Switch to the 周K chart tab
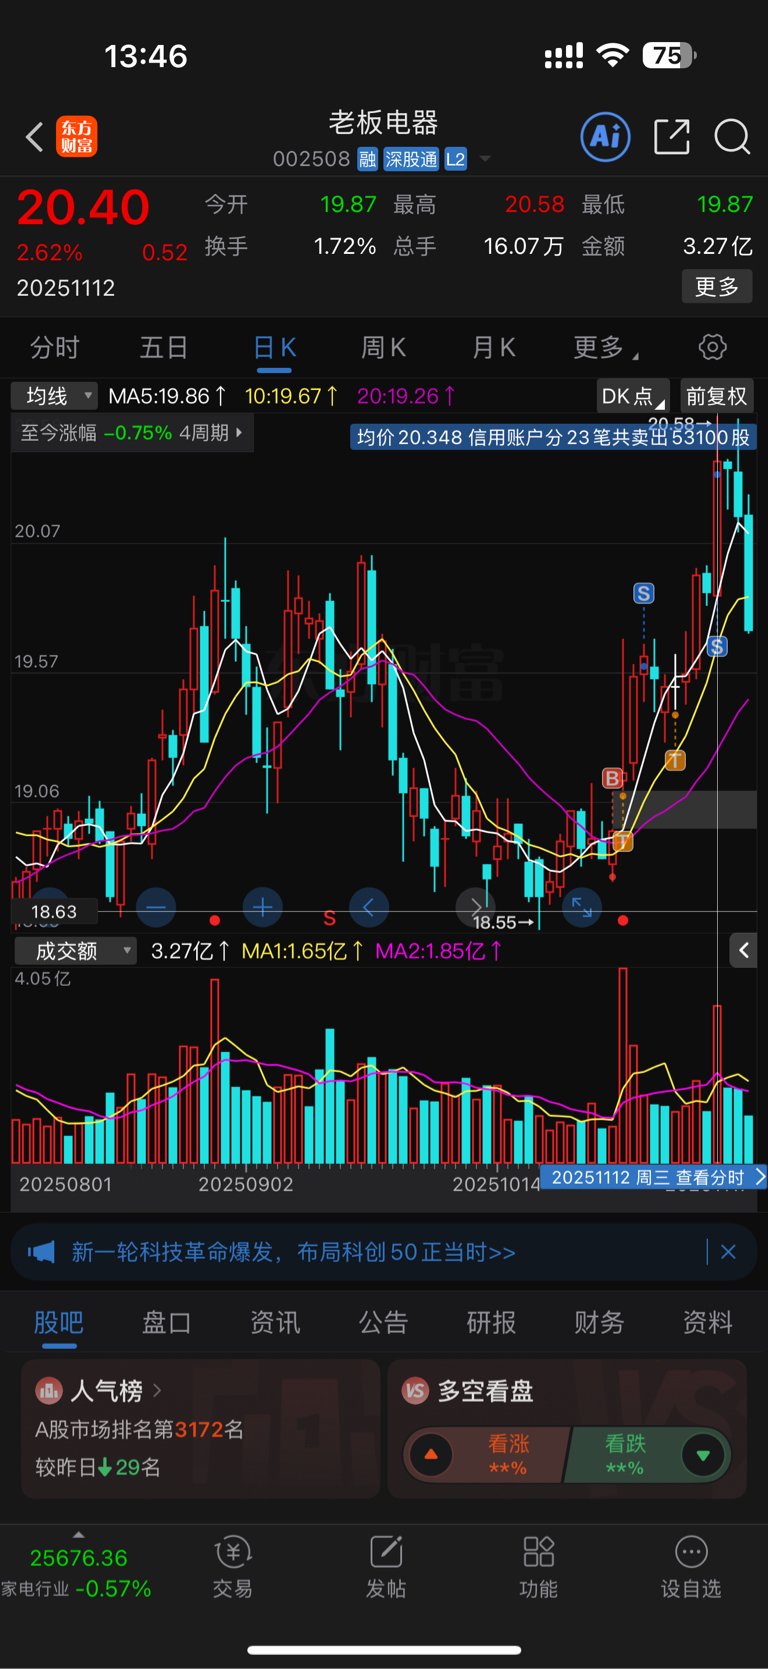Screen dimensions: 768x1669 point(383,347)
